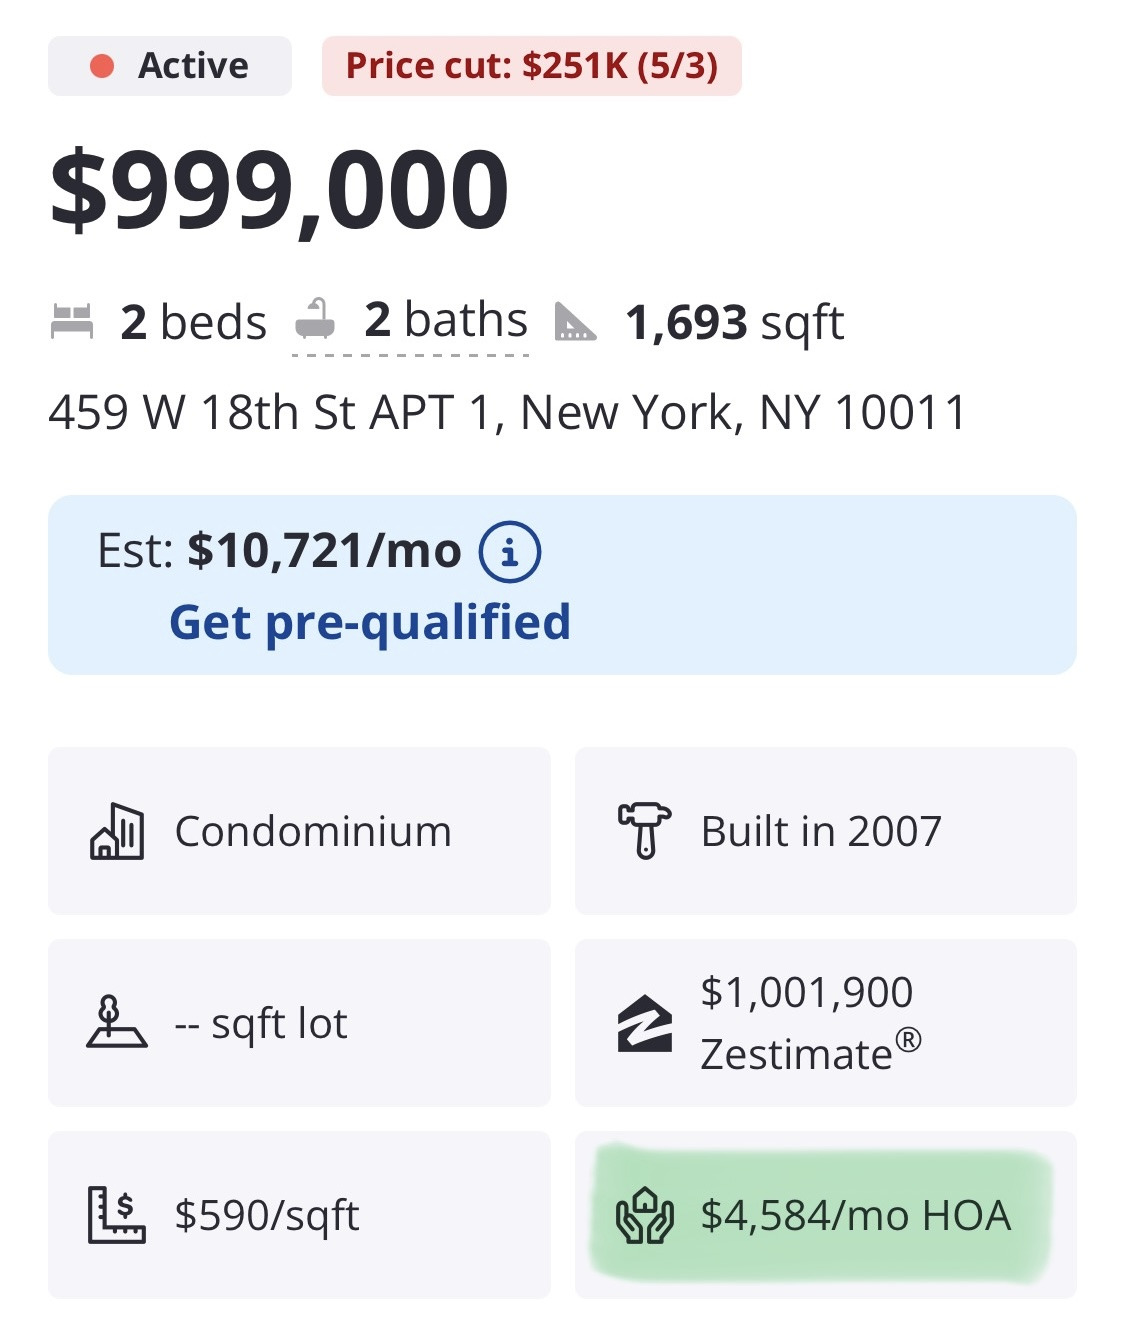1125x1333 pixels.
Task: Click the underlined 2 baths text
Action: (445, 321)
